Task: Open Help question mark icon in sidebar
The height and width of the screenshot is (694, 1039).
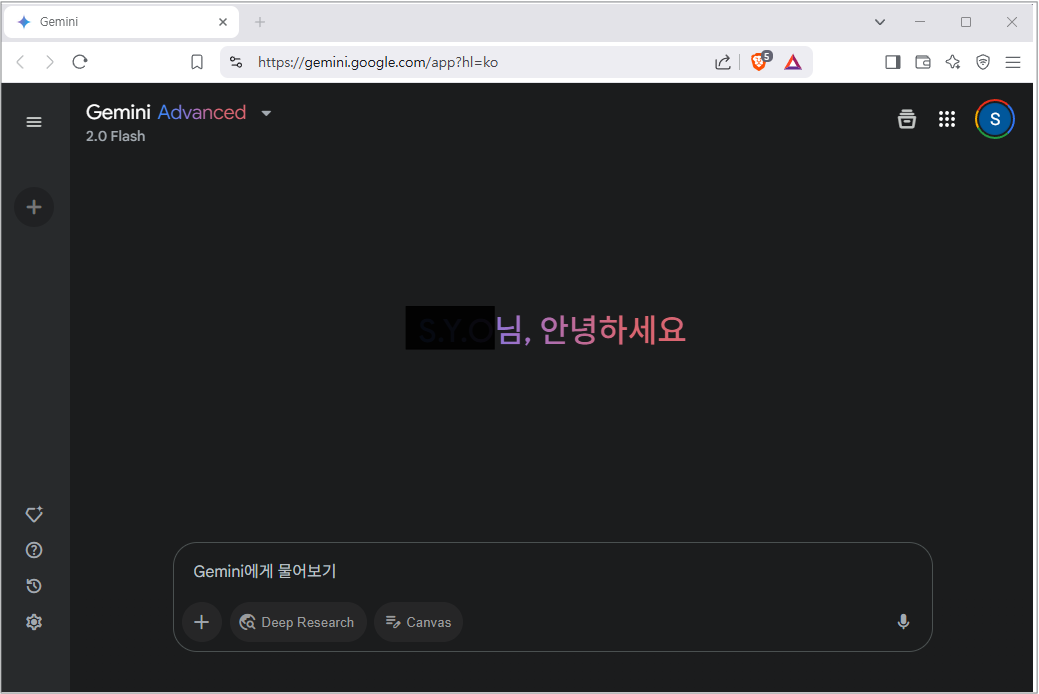Action: [34, 550]
